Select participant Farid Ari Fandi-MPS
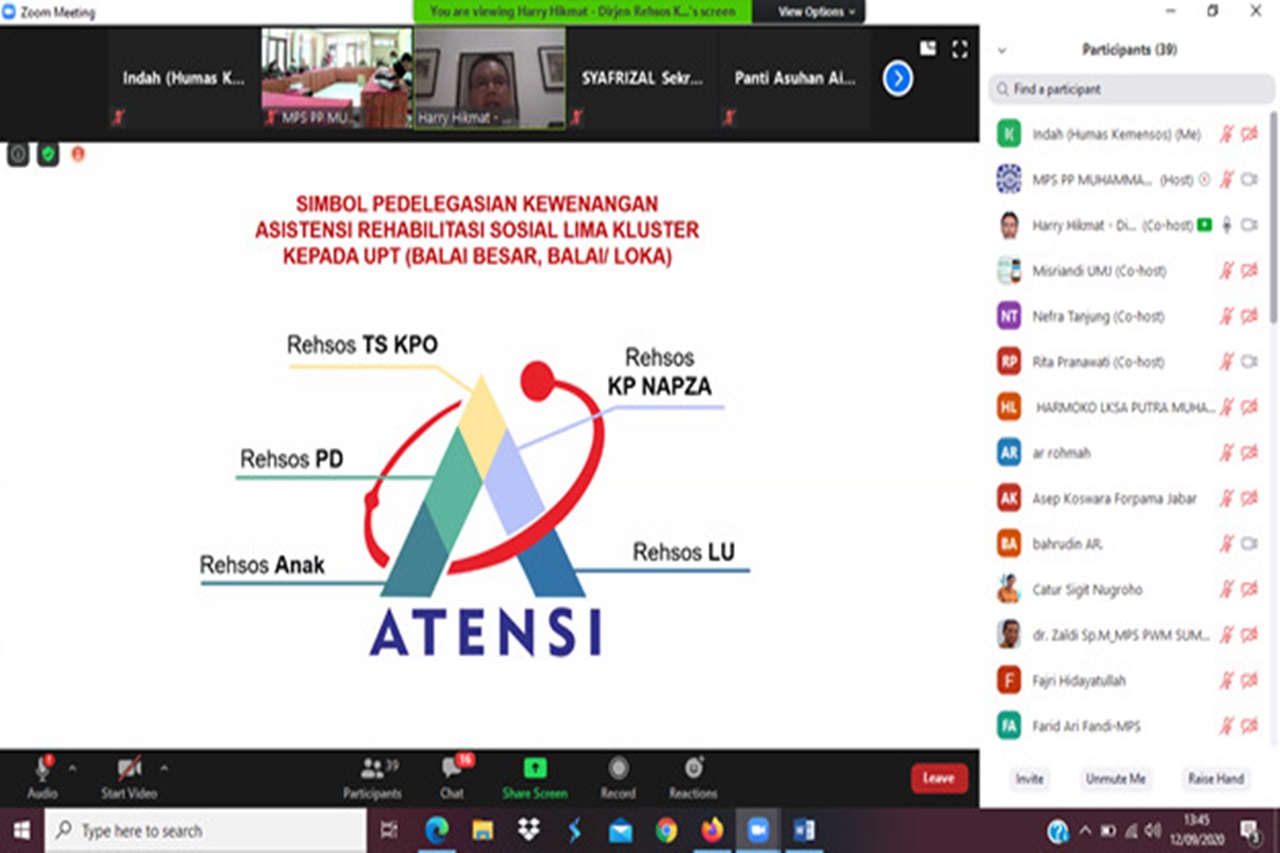The height and width of the screenshot is (853, 1280). 1128,726
